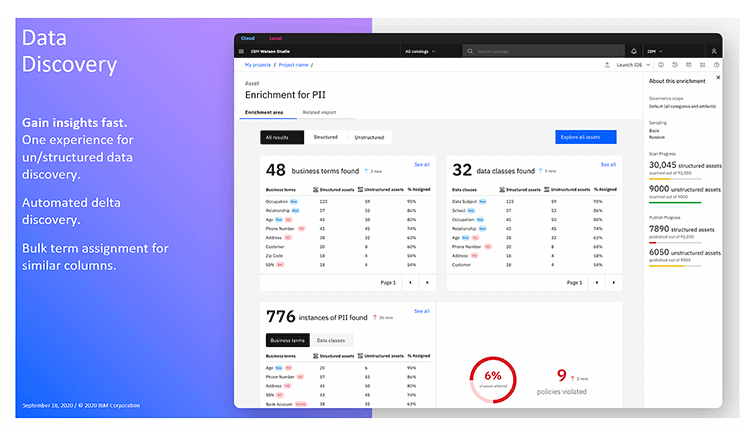Select the All results filter
744x429 pixels.
pyautogui.click(x=282, y=137)
